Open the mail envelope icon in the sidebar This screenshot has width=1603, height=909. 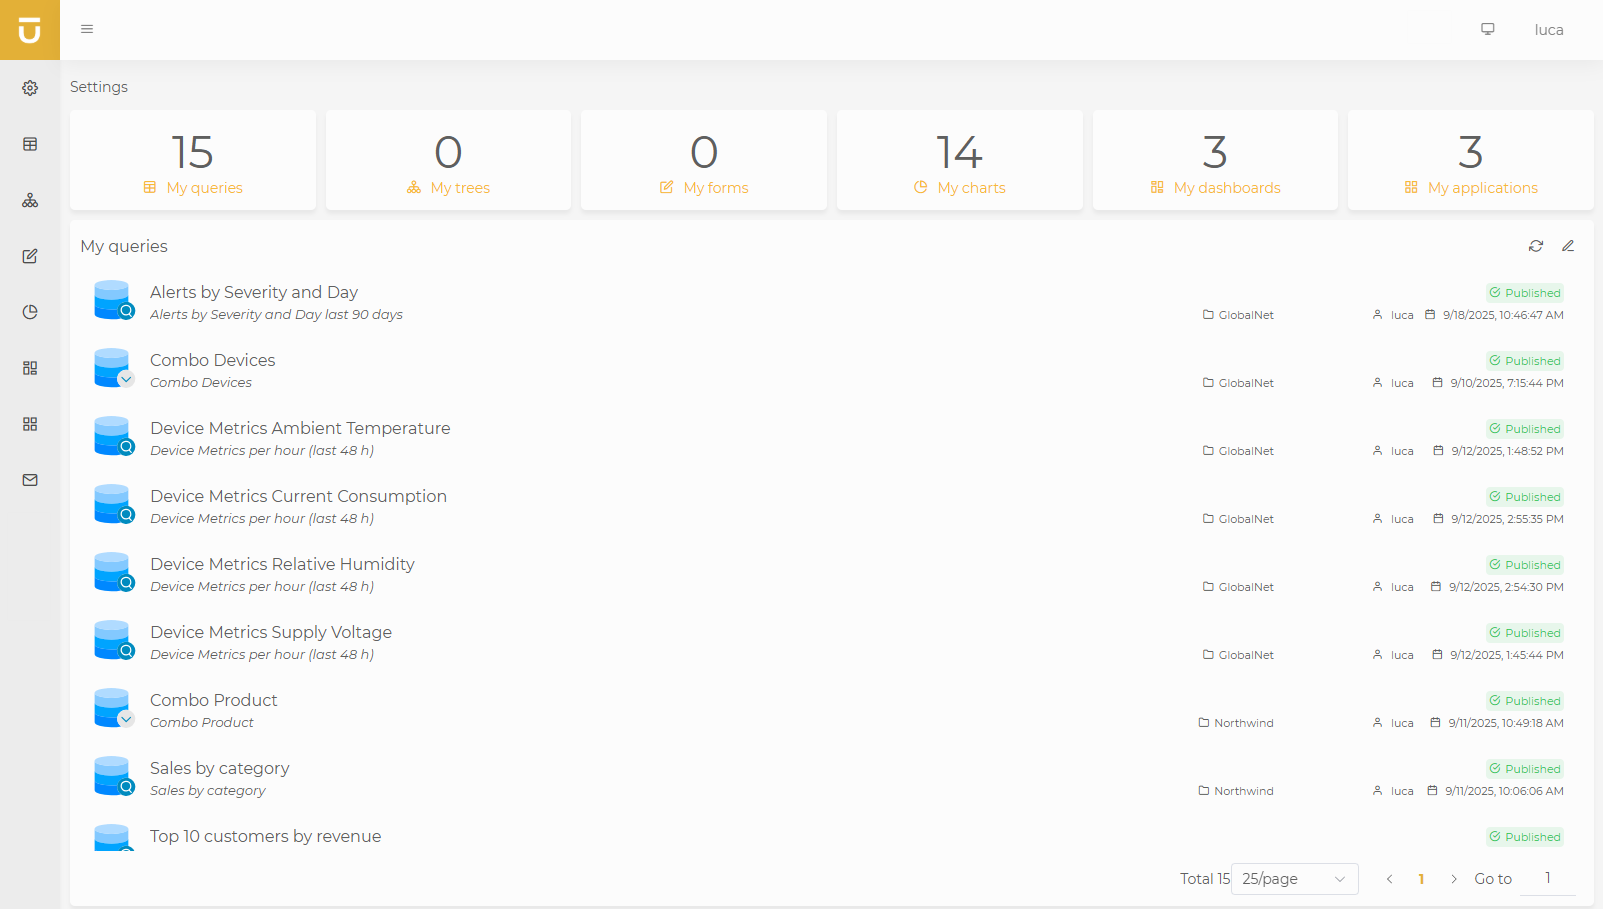(29, 479)
